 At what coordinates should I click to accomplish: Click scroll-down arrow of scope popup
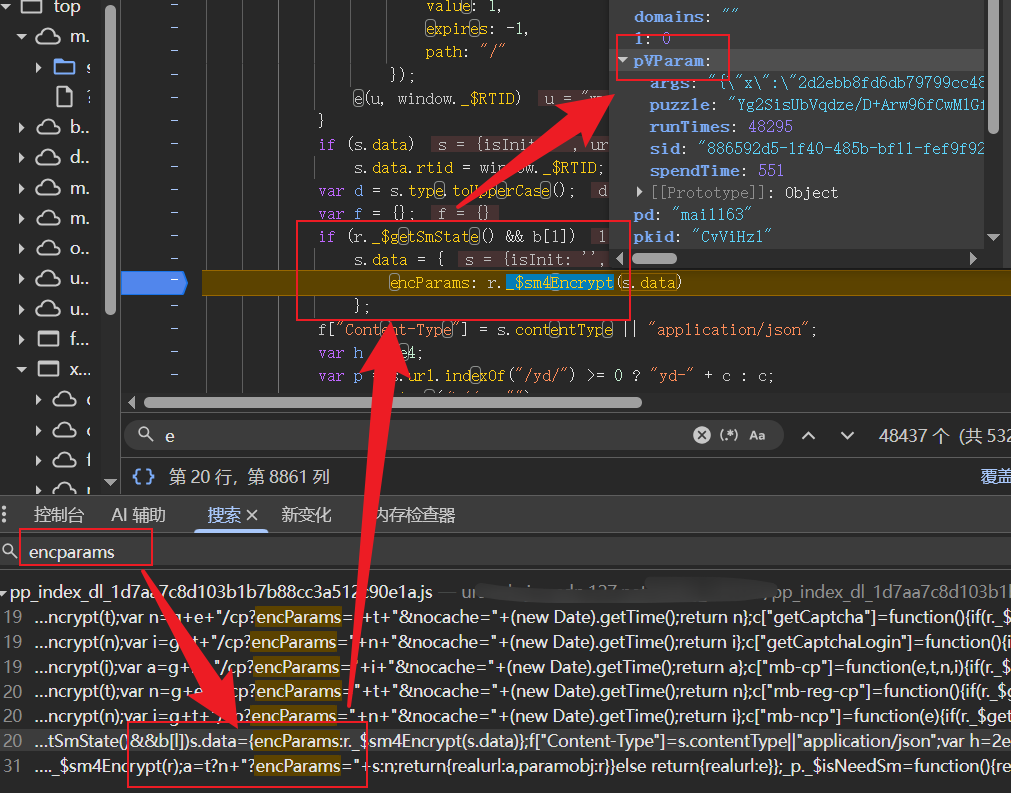click(994, 237)
